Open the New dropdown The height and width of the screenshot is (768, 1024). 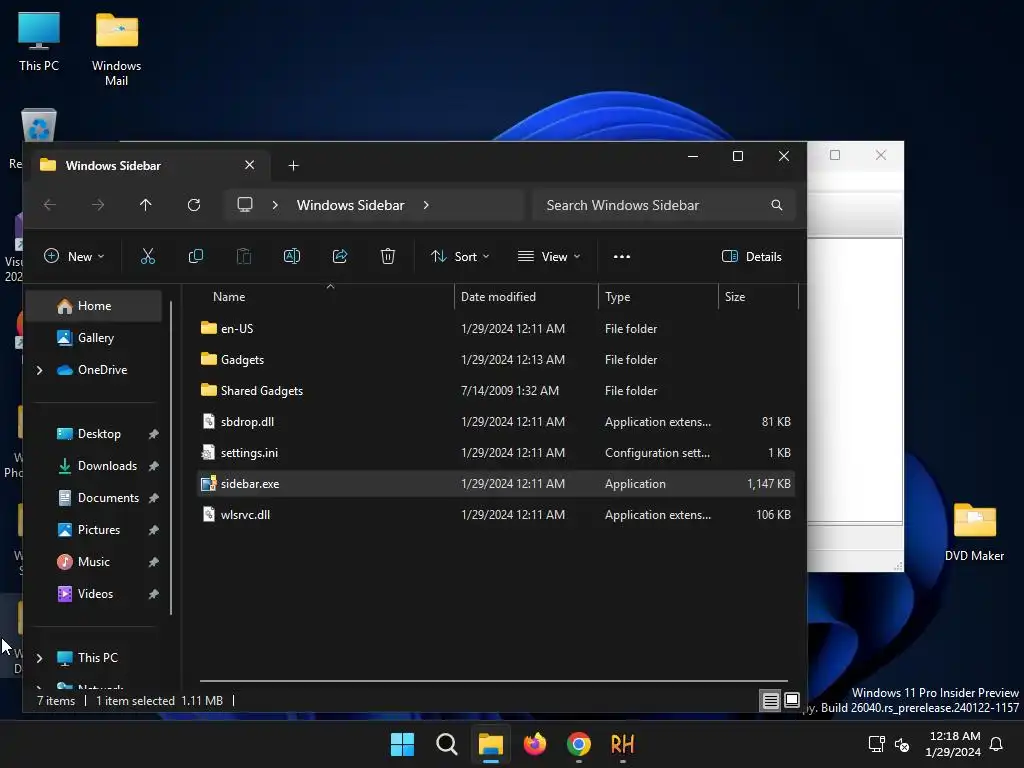tap(74, 257)
